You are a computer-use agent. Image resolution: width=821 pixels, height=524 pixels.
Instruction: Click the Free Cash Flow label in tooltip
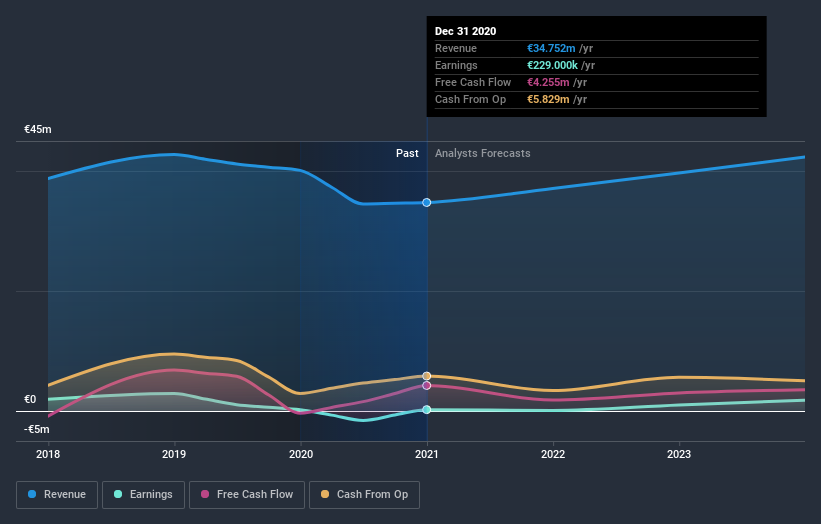(473, 82)
